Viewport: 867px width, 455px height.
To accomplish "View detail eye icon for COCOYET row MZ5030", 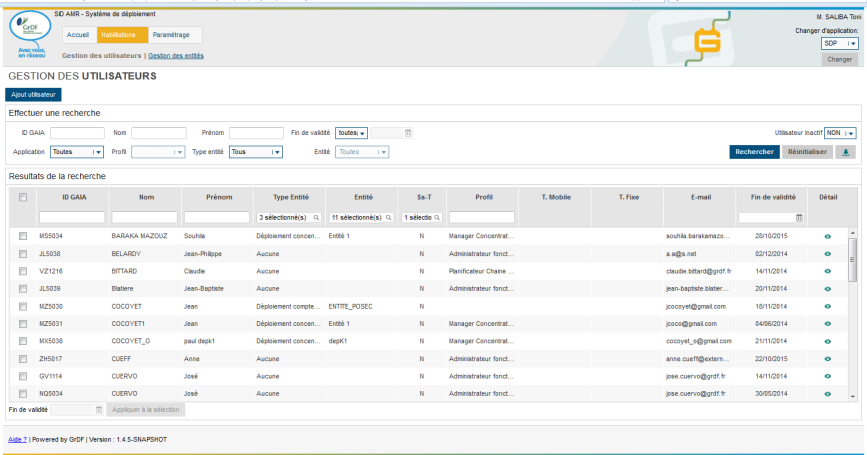I will point(828,306).
